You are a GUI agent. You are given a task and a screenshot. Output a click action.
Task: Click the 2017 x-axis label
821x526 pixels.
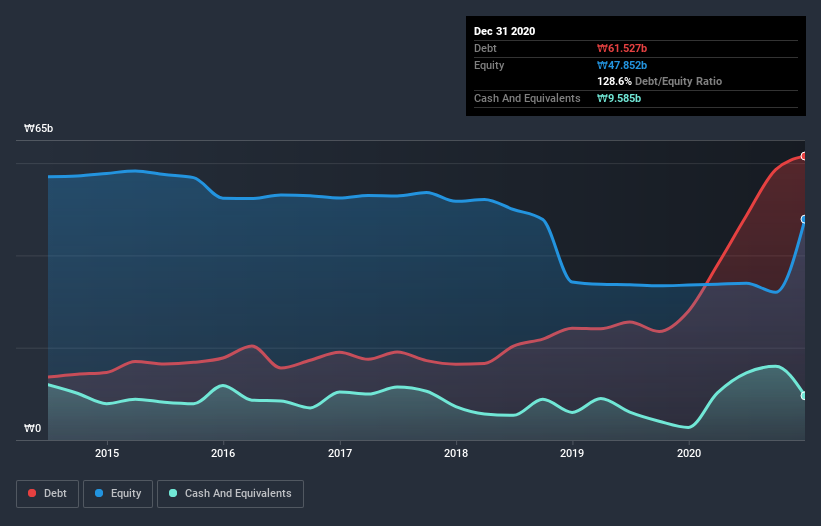pyautogui.click(x=340, y=453)
